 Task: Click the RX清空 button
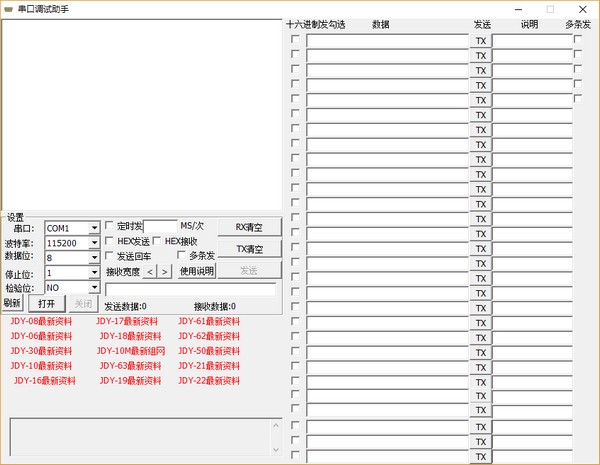[249, 227]
